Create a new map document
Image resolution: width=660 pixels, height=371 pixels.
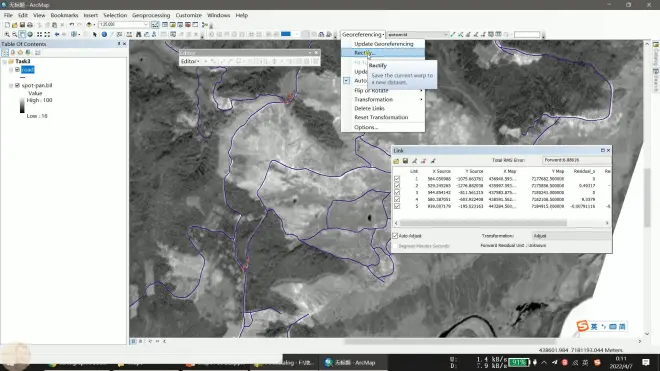pos(7,25)
